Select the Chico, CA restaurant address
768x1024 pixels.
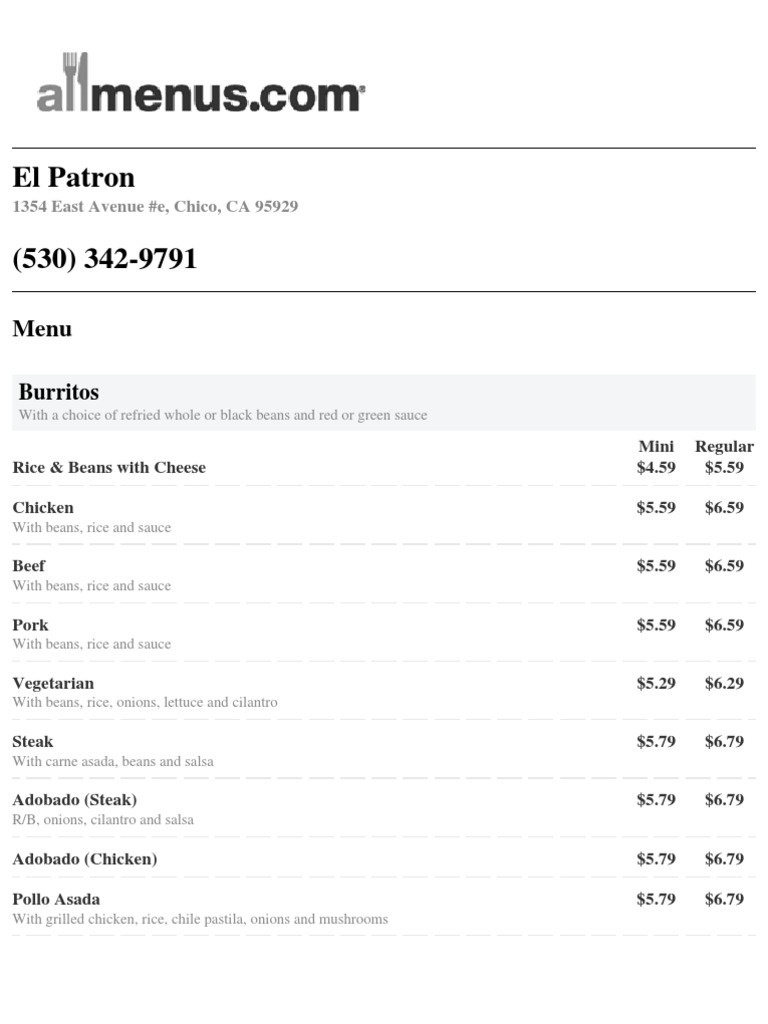point(155,207)
